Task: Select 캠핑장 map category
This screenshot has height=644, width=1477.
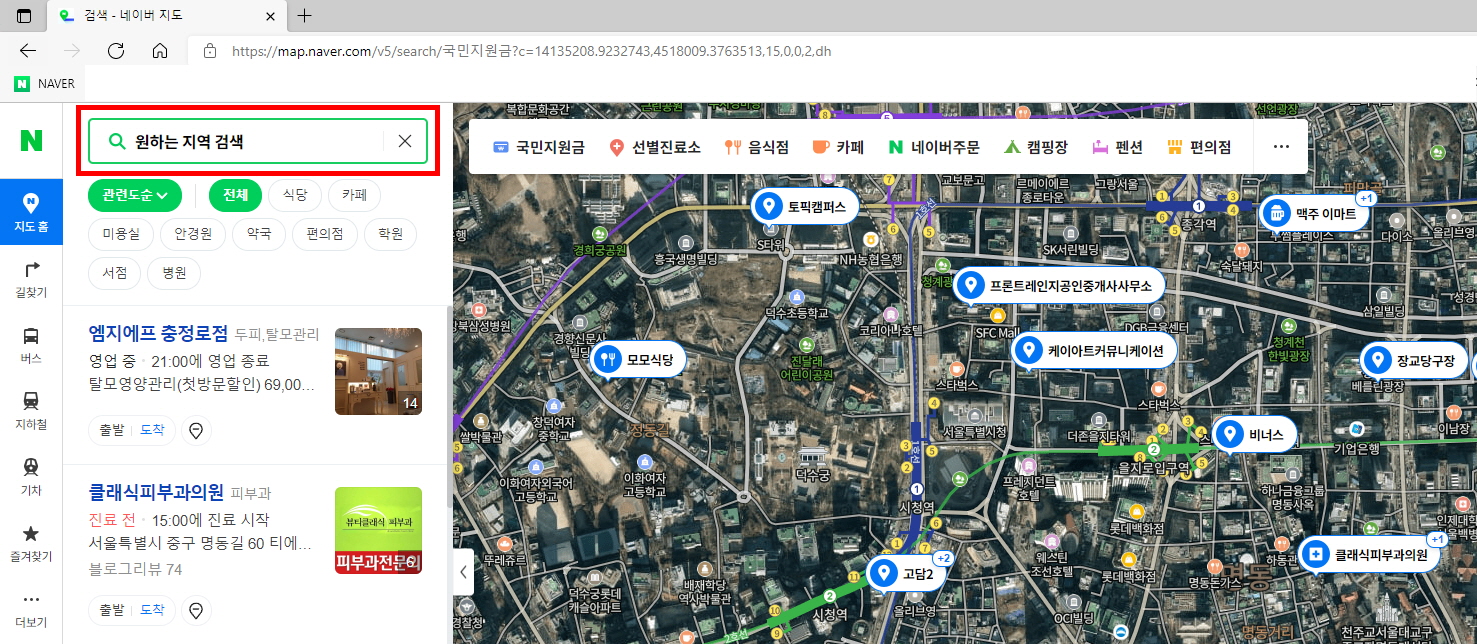Action: [1036, 147]
